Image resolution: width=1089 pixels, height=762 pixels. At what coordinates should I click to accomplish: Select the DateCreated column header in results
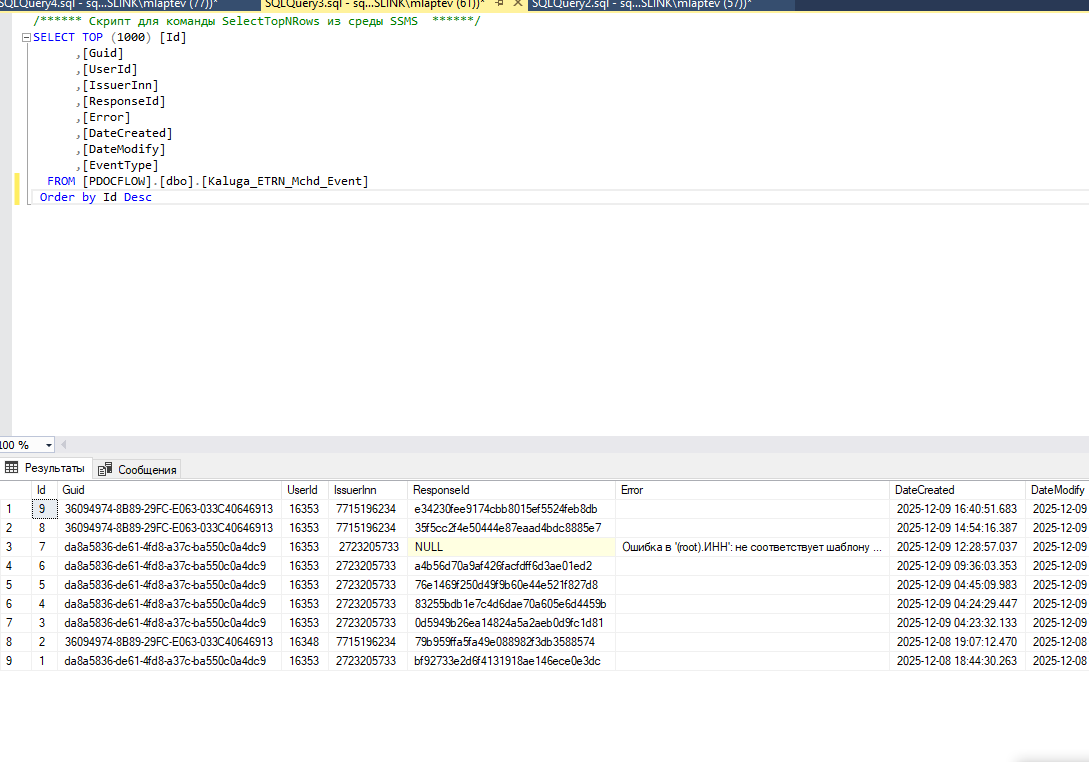[958, 490]
